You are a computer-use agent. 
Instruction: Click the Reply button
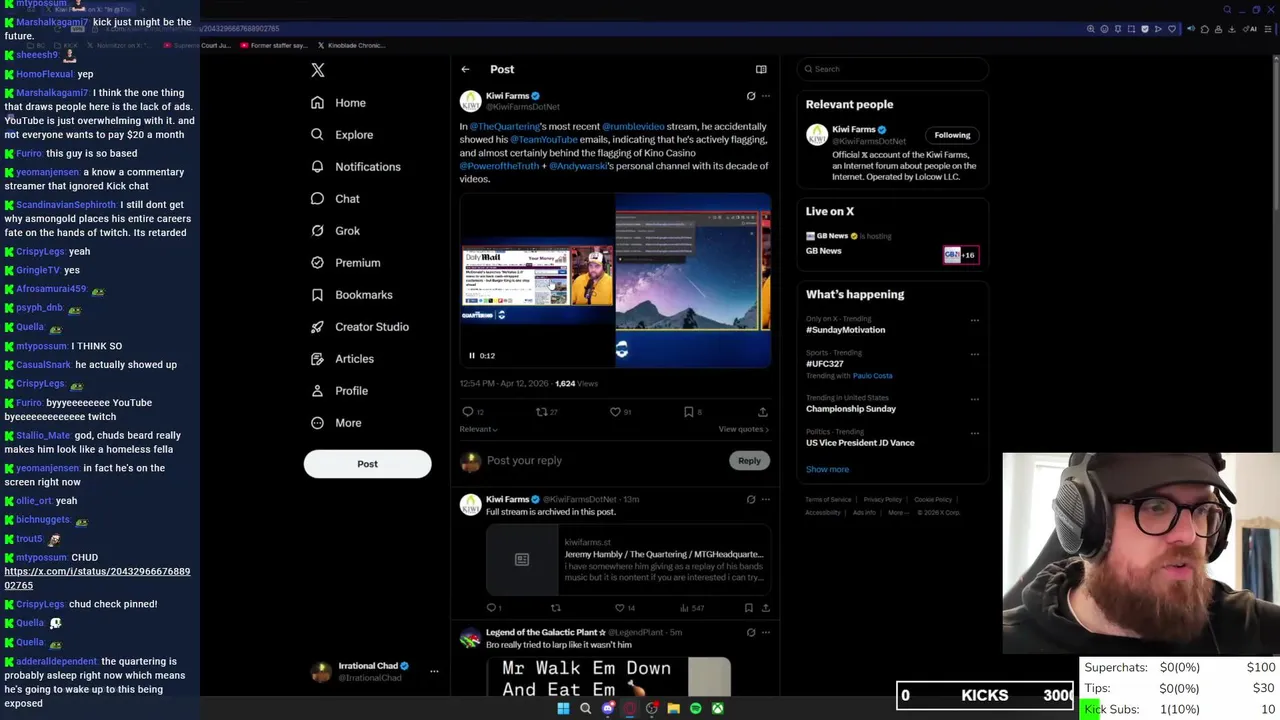[749, 461]
